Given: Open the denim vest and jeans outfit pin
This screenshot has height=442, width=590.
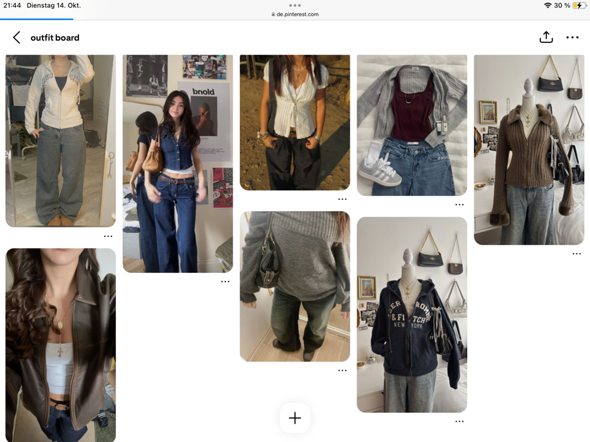Looking at the screenshot, I should (178, 164).
